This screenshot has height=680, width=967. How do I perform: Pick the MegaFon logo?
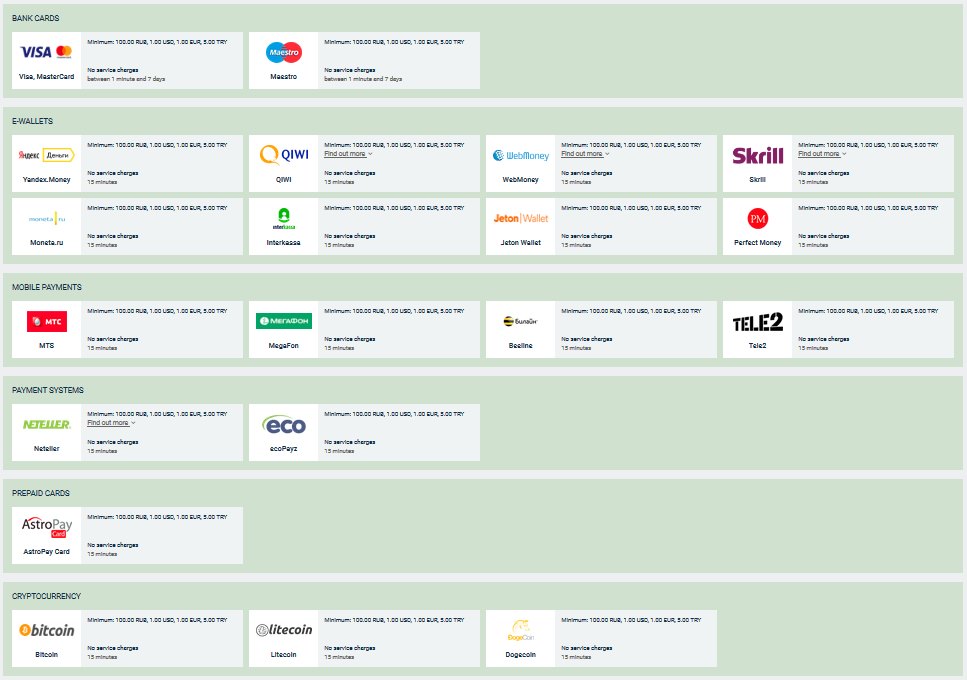point(284,321)
